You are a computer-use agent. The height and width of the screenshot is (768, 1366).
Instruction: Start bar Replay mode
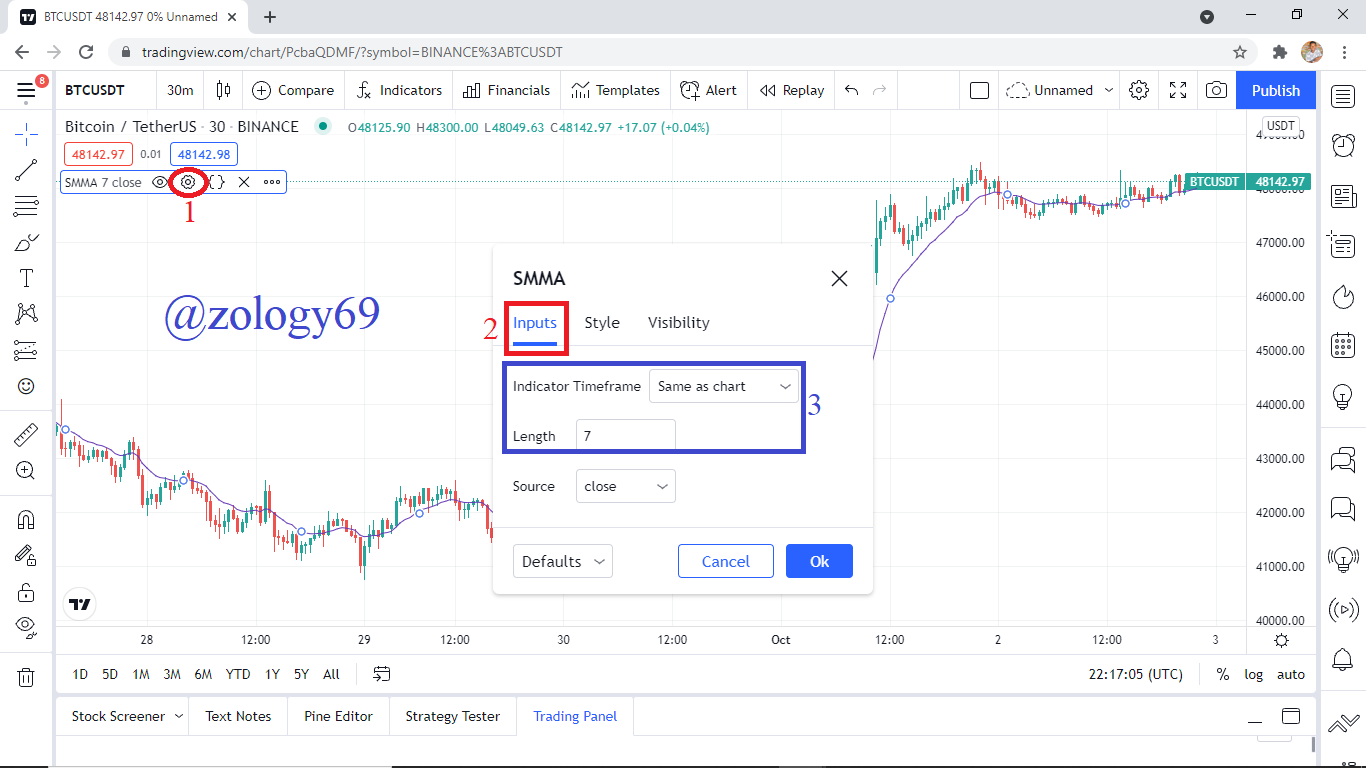(792, 90)
